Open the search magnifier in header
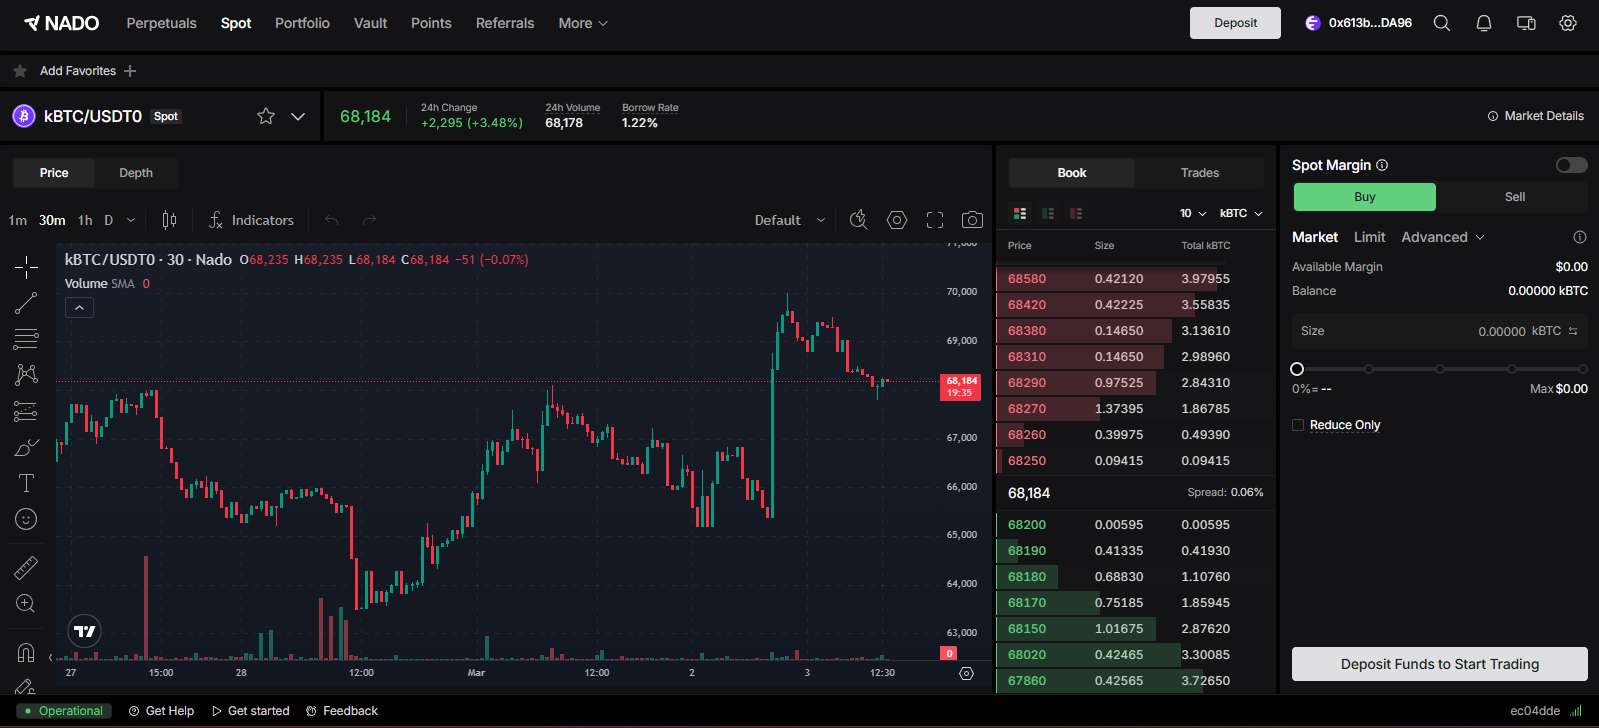Viewport: 1599px width, 728px height. [1442, 23]
